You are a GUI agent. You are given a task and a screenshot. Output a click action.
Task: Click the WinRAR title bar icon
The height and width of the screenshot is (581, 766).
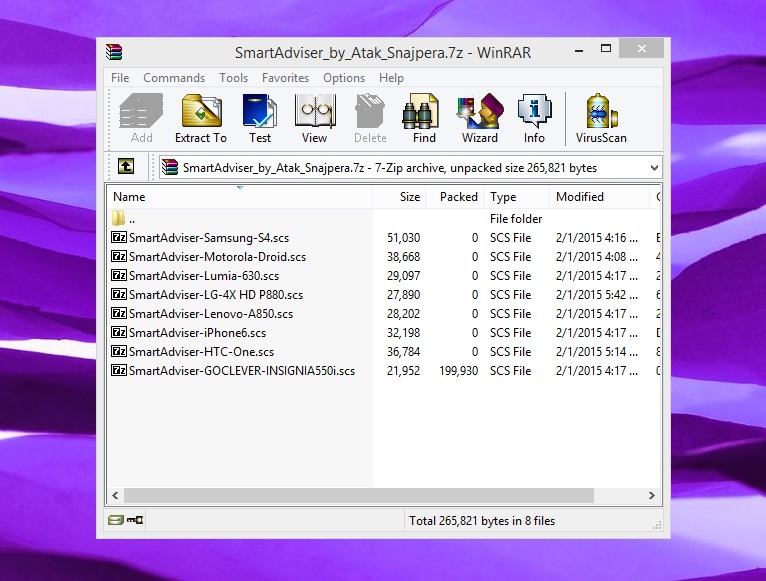point(114,52)
